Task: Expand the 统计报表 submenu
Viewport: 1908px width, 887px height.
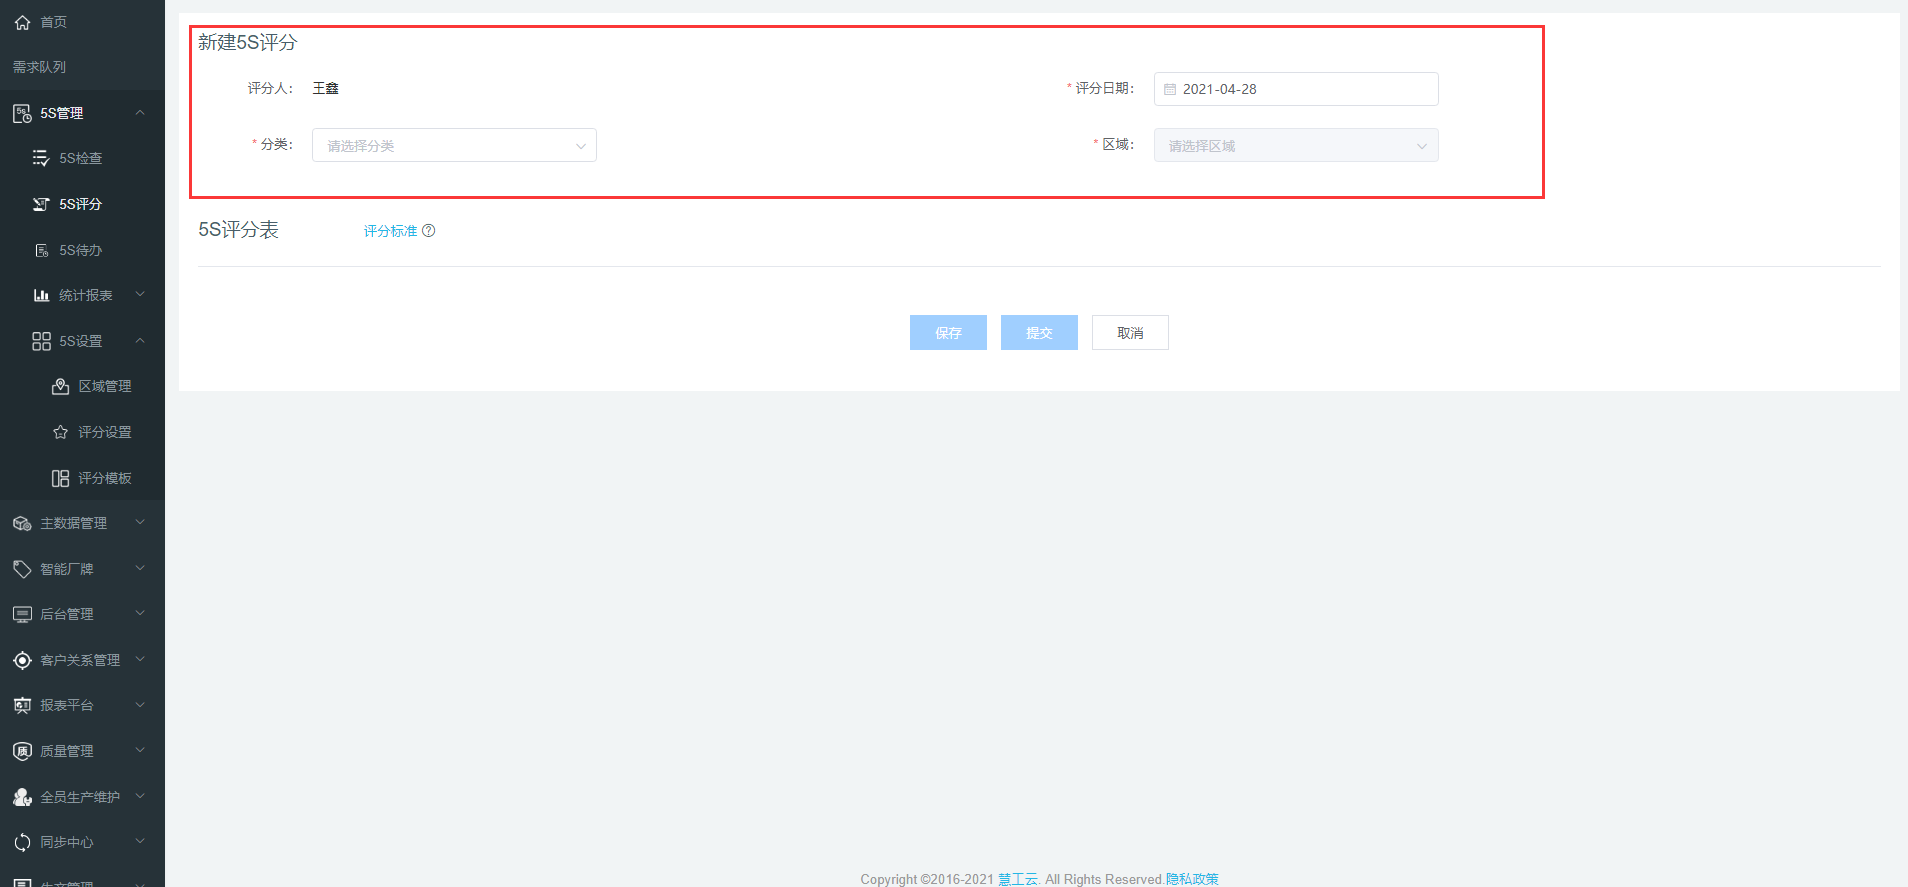Action: point(140,295)
